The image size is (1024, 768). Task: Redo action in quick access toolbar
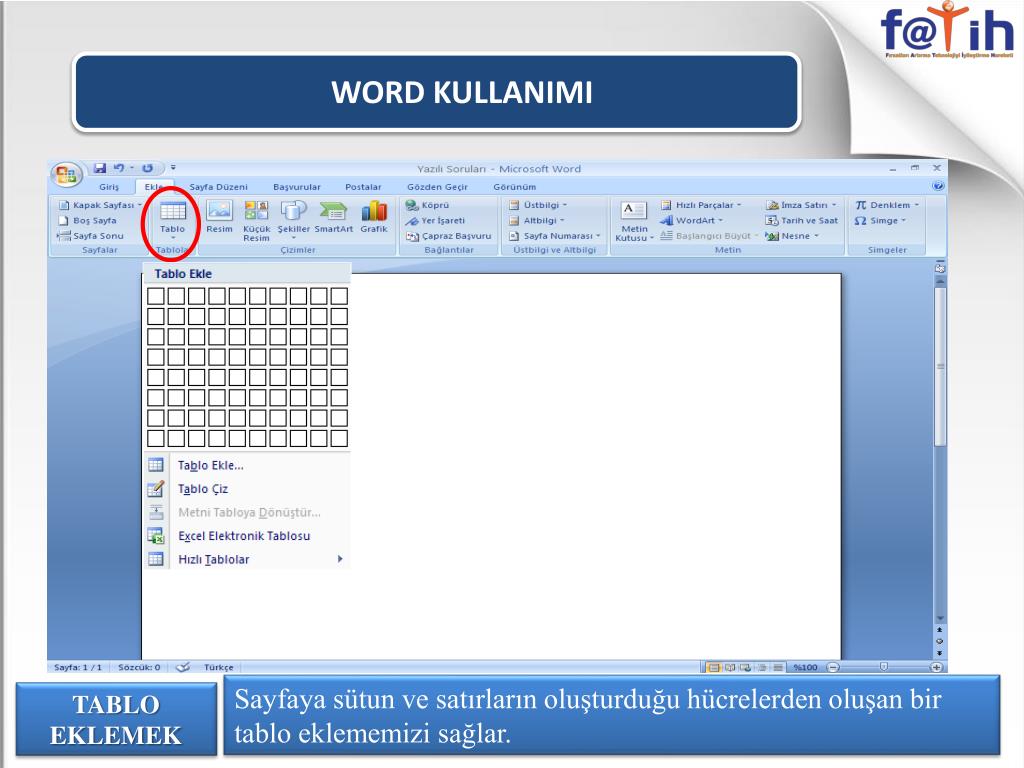[148, 168]
